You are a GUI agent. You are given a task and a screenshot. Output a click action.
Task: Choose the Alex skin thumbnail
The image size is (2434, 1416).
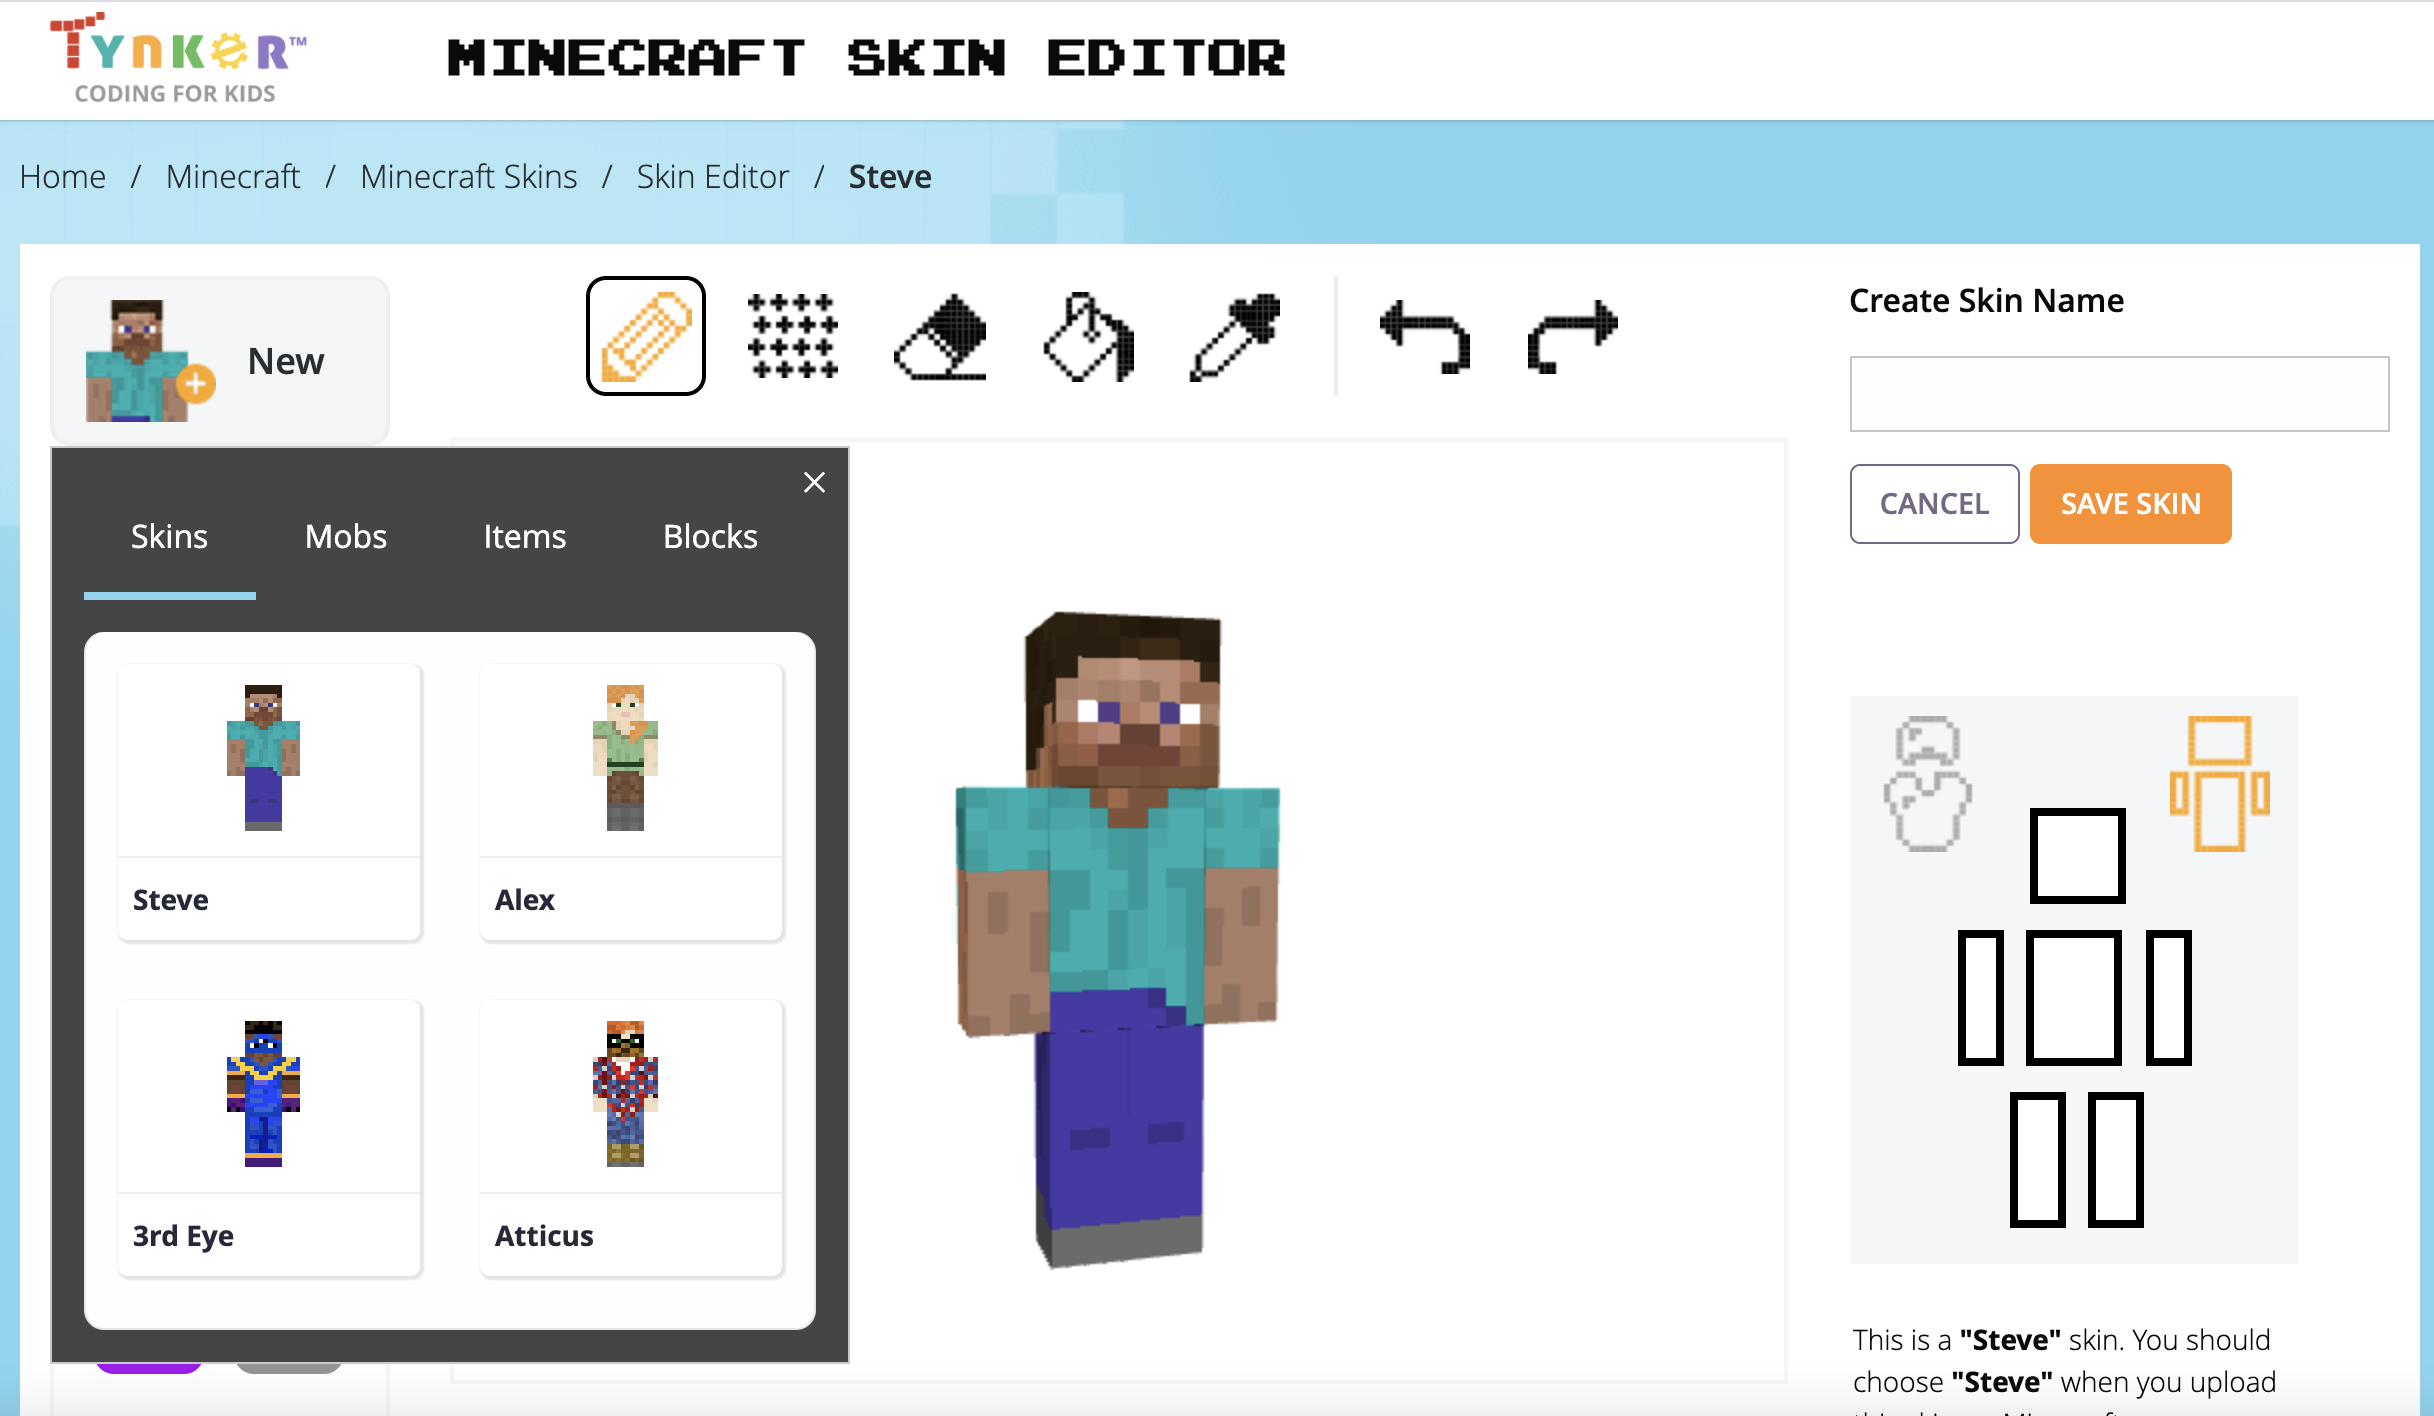631,801
